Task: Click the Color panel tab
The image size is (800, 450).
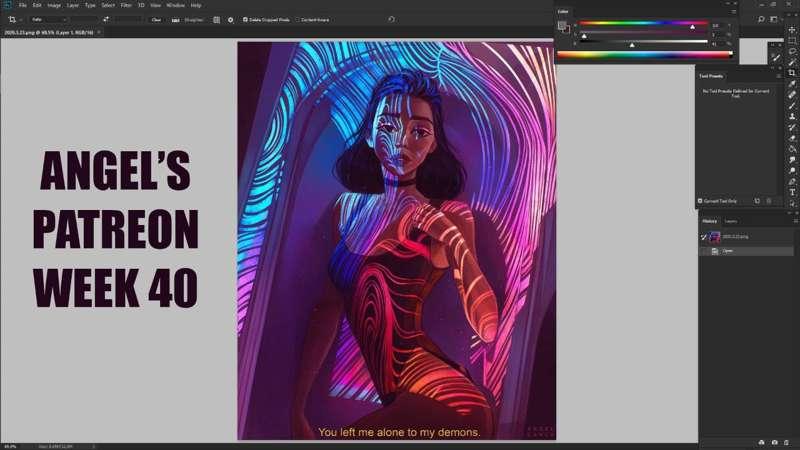Action: (x=563, y=11)
